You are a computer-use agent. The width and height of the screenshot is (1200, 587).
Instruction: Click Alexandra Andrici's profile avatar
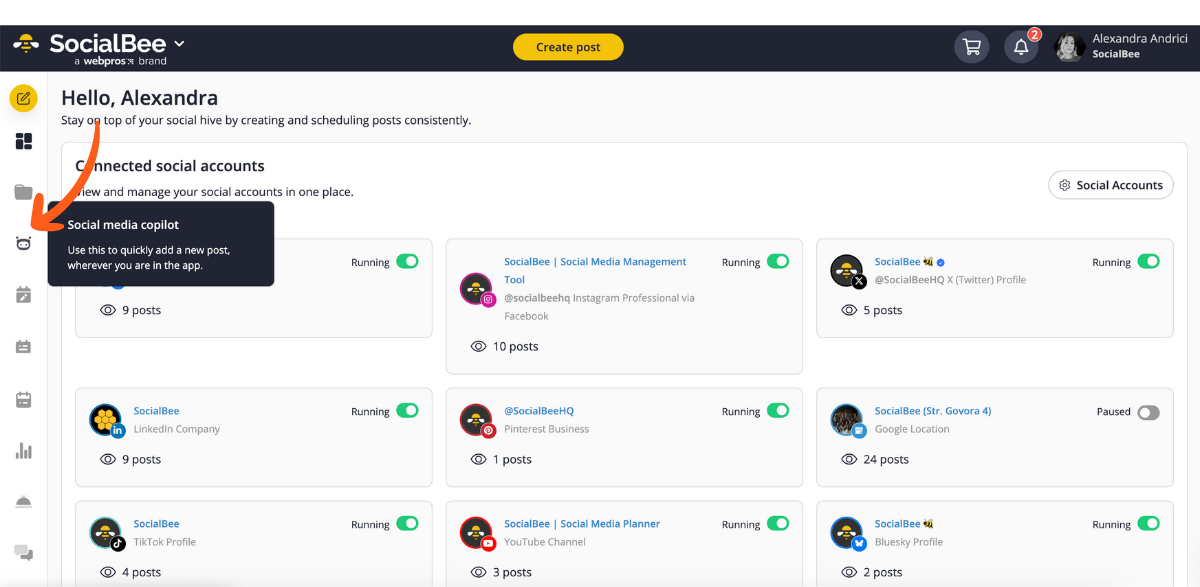[x=1069, y=46]
